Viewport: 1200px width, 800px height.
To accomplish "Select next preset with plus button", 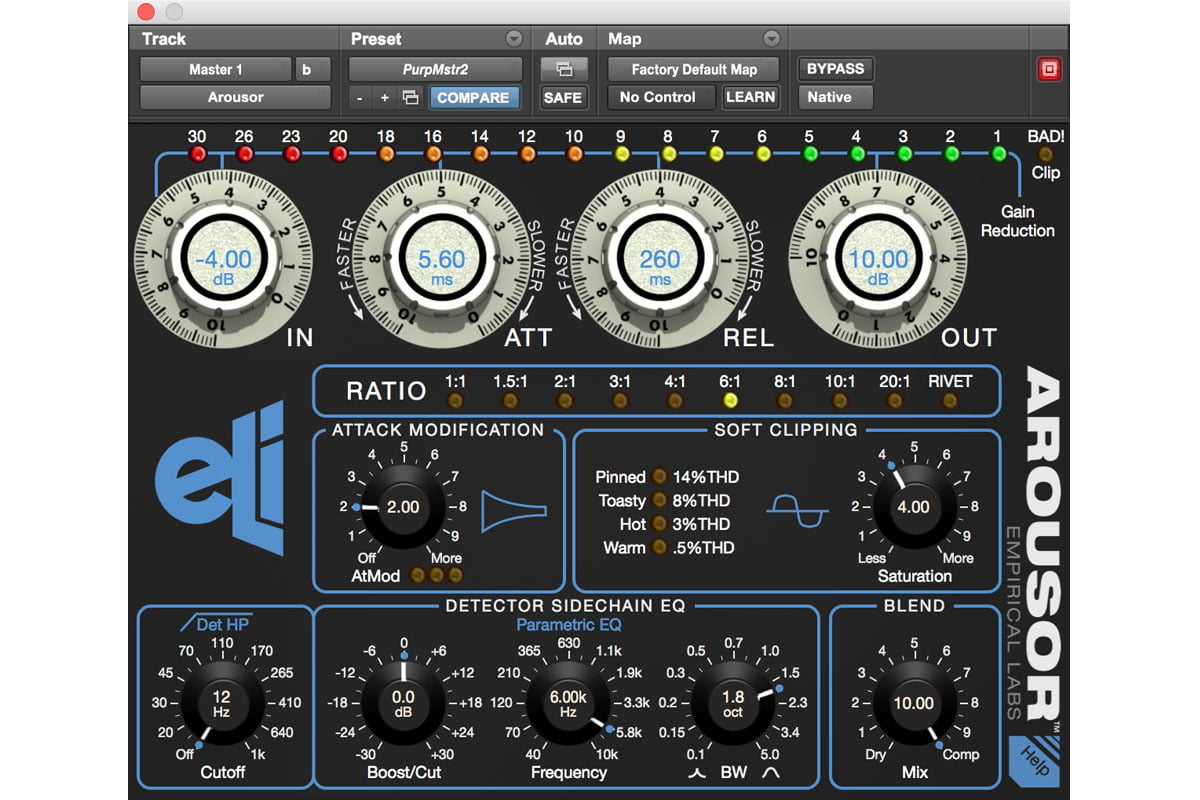I will point(384,98).
